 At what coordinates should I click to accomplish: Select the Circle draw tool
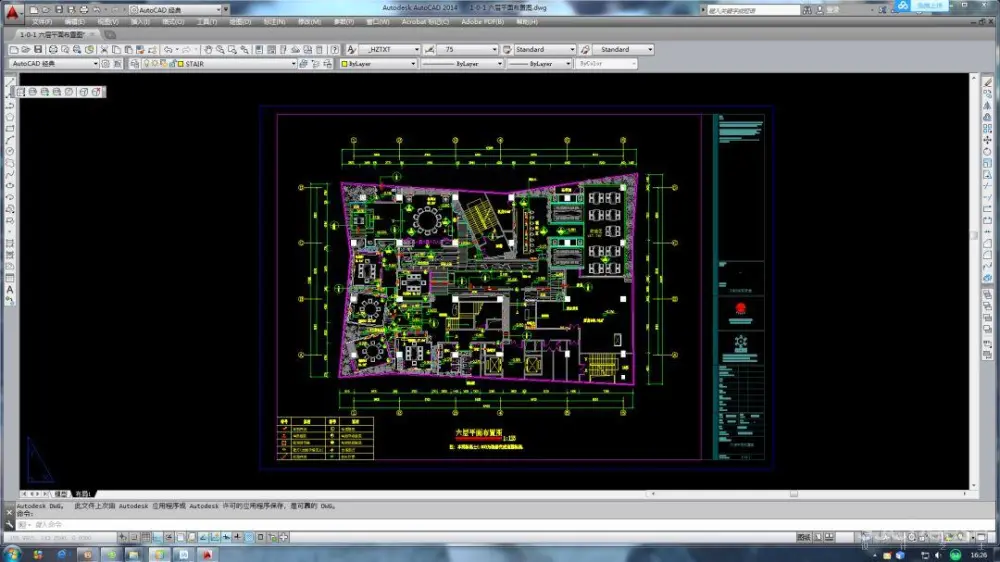[10, 151]
